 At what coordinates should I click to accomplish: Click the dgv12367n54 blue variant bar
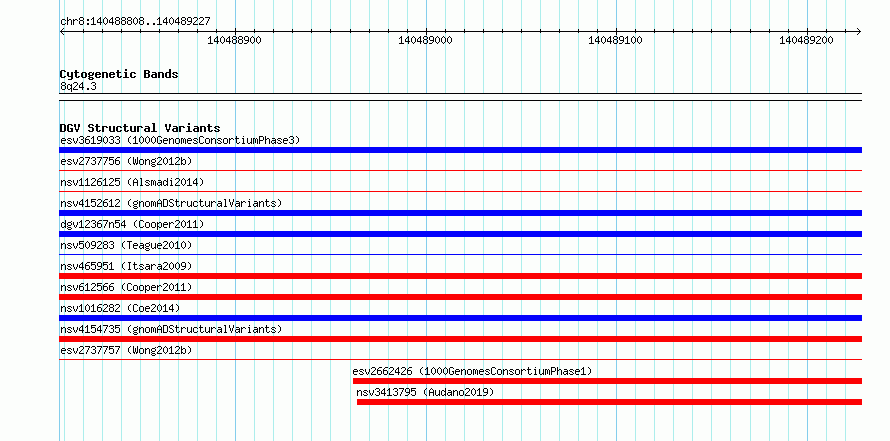(x=460, y=234)
